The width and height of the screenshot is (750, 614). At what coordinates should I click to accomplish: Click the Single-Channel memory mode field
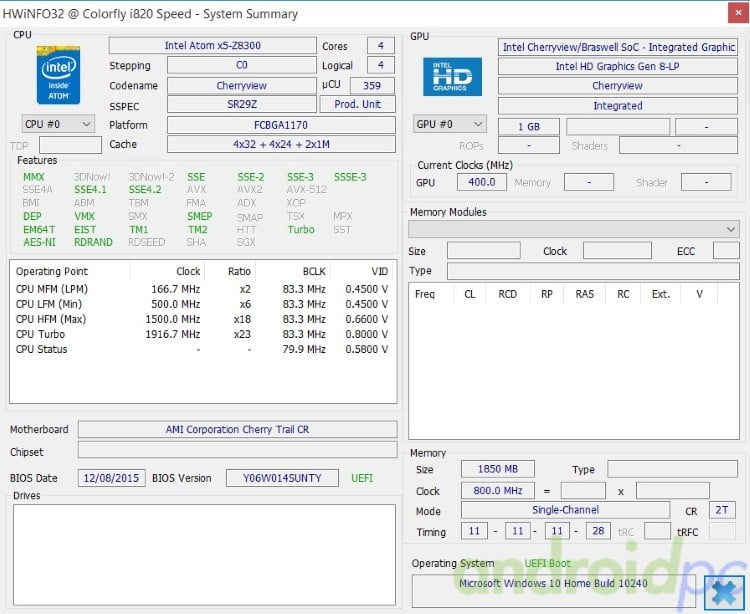point(565,510)
